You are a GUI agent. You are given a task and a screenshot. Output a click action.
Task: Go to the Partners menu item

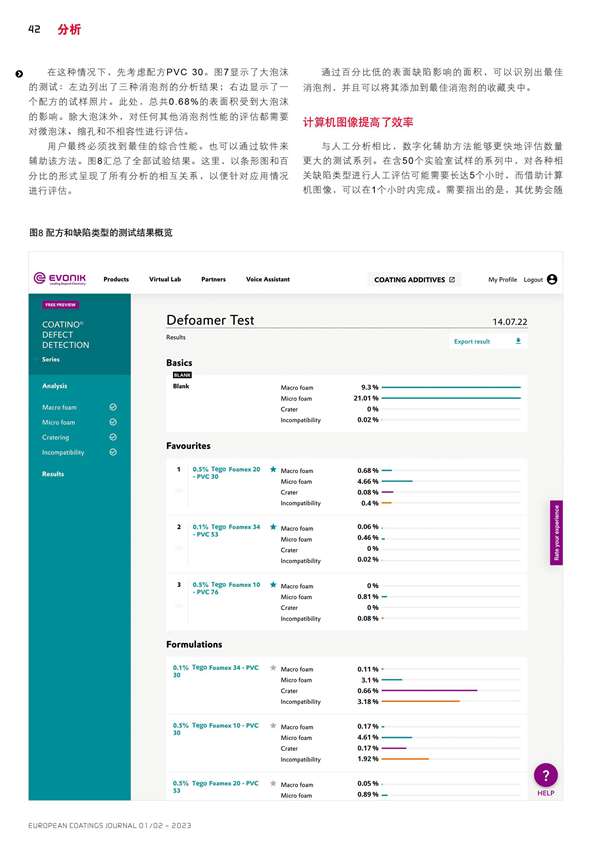tap(213, 280)
